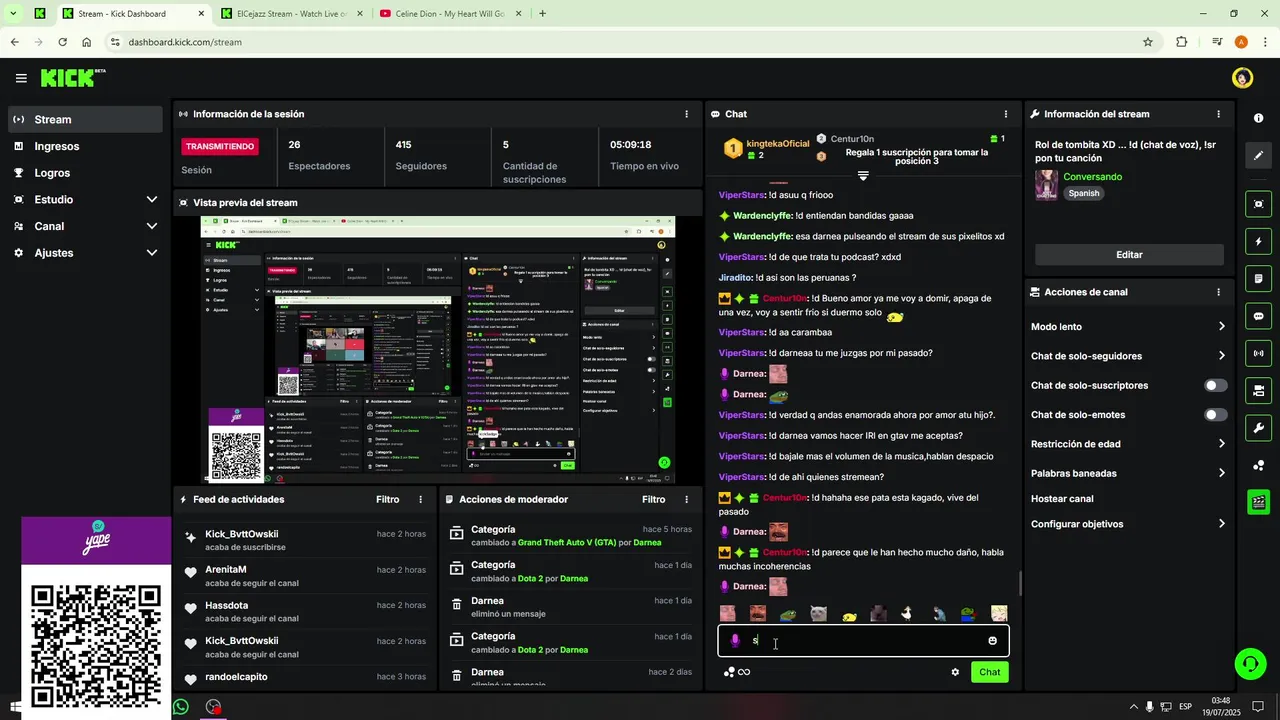
Task: Toggle emotes-only chat switch
Action: click(x=1215, y=414)
